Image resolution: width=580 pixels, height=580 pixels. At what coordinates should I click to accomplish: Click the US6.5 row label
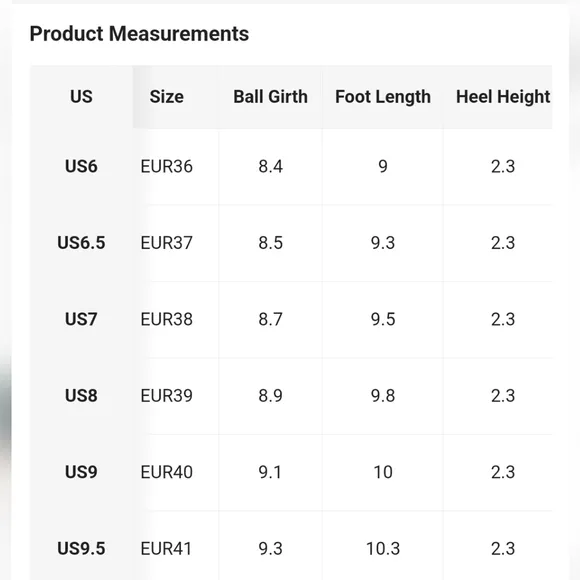81,243
